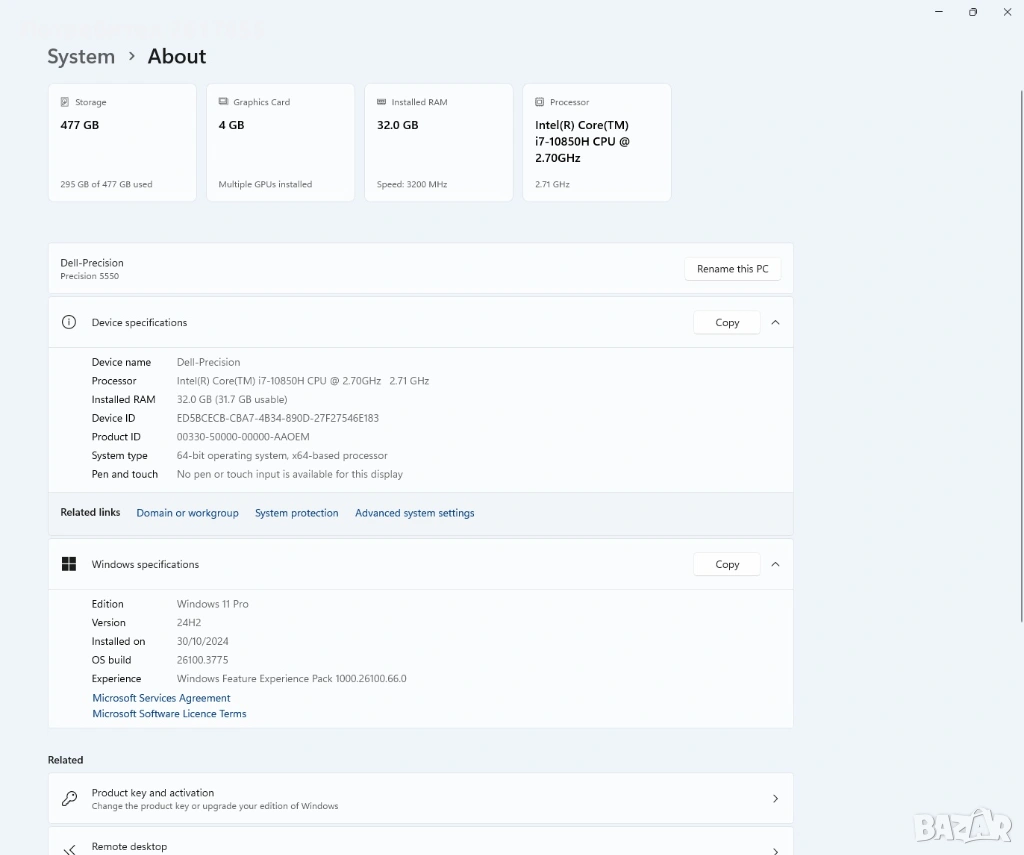Collapse the Windows specifications section

775,564
